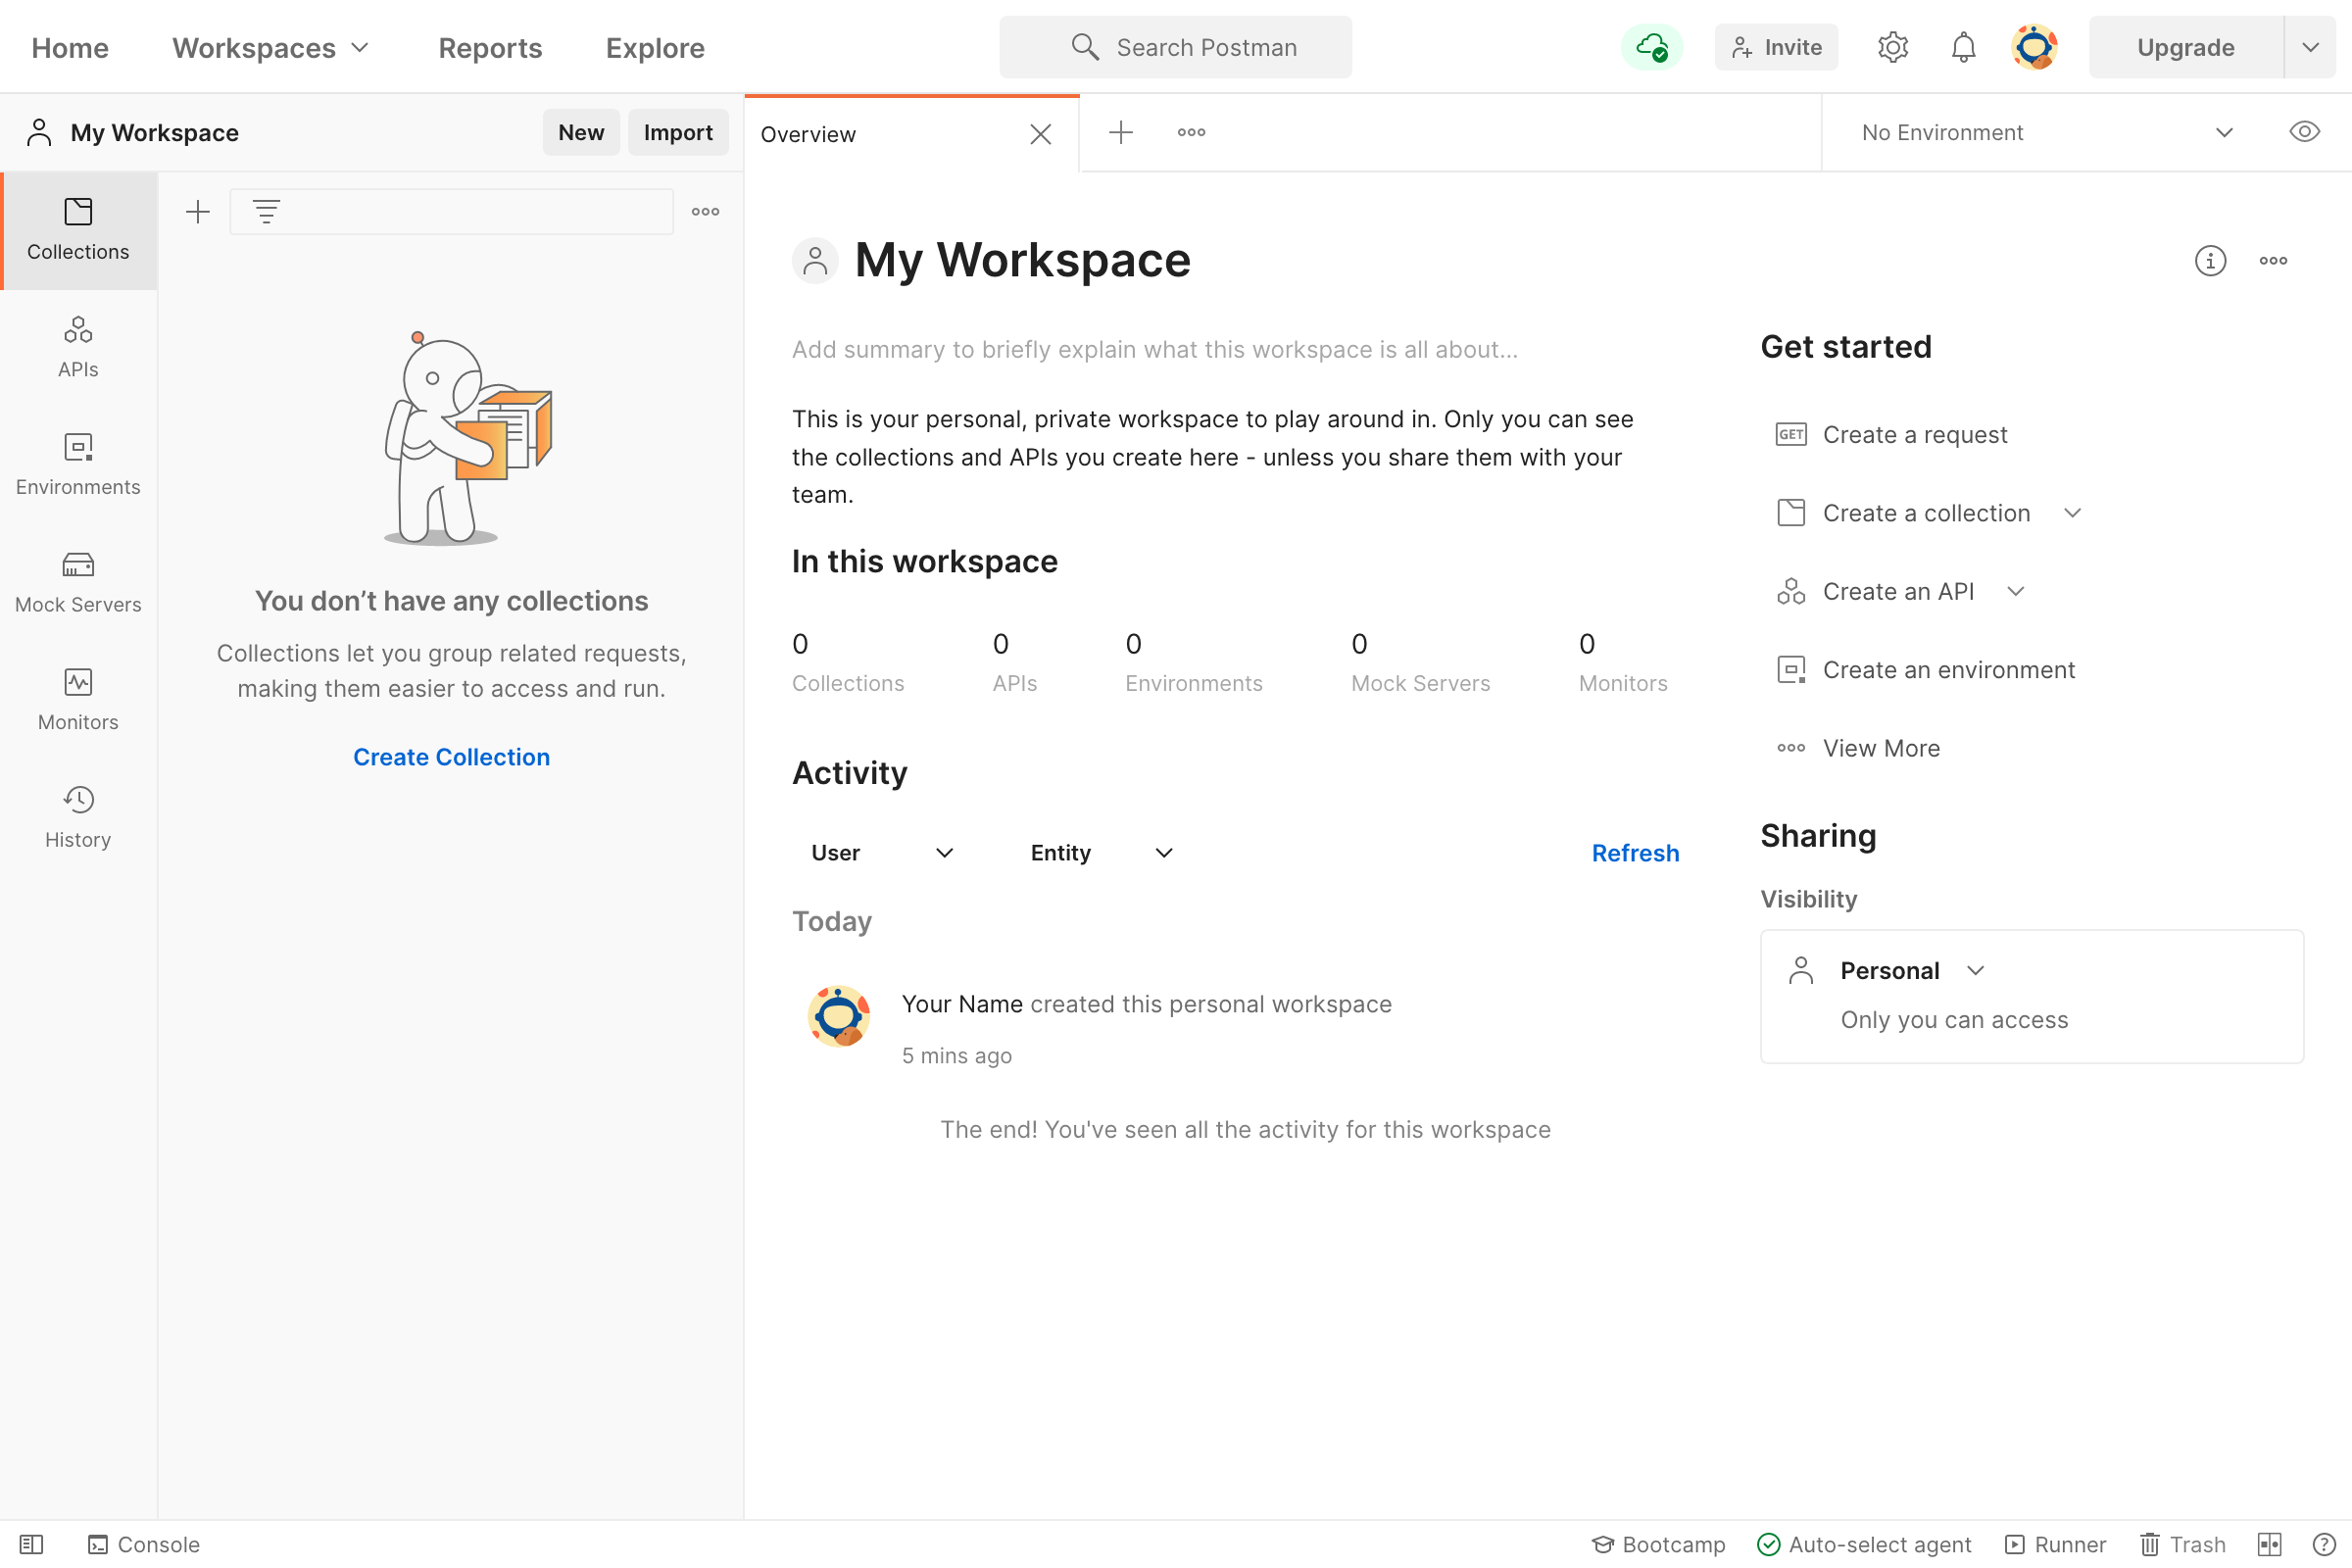Open Explore in top navigation

[x=655, y=48]
